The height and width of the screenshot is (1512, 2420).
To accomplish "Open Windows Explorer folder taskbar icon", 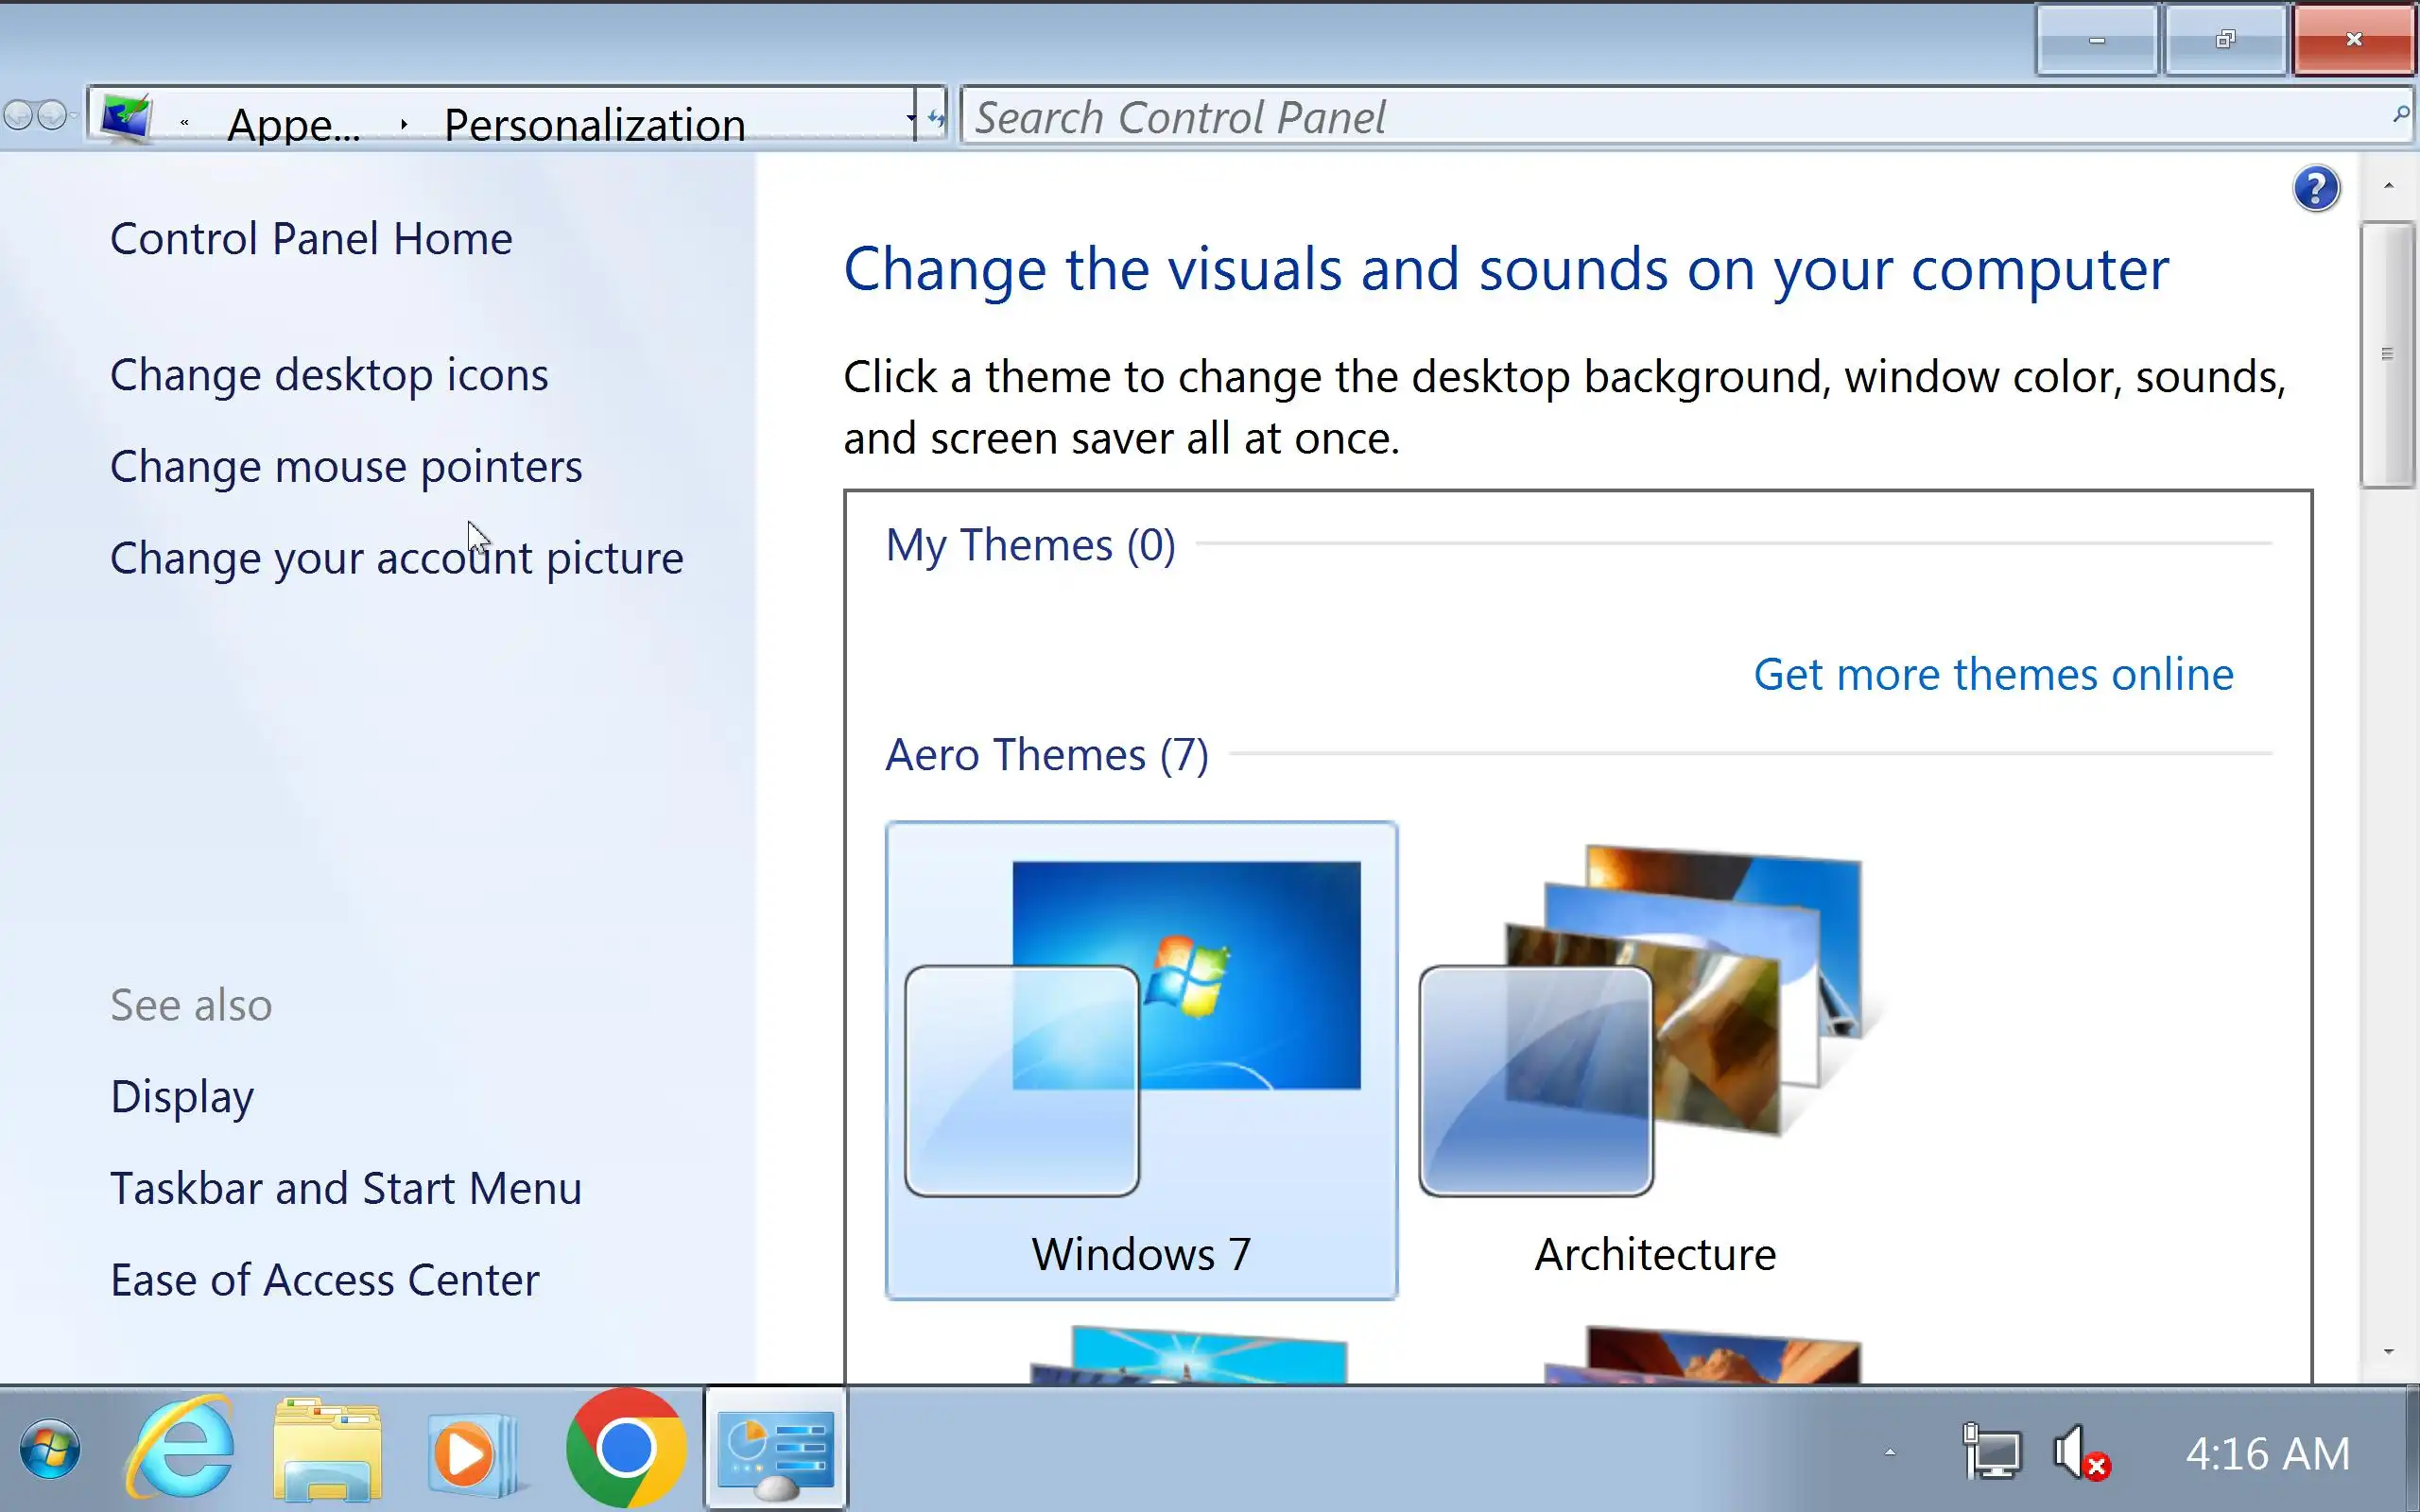I will pos(328,1450).
